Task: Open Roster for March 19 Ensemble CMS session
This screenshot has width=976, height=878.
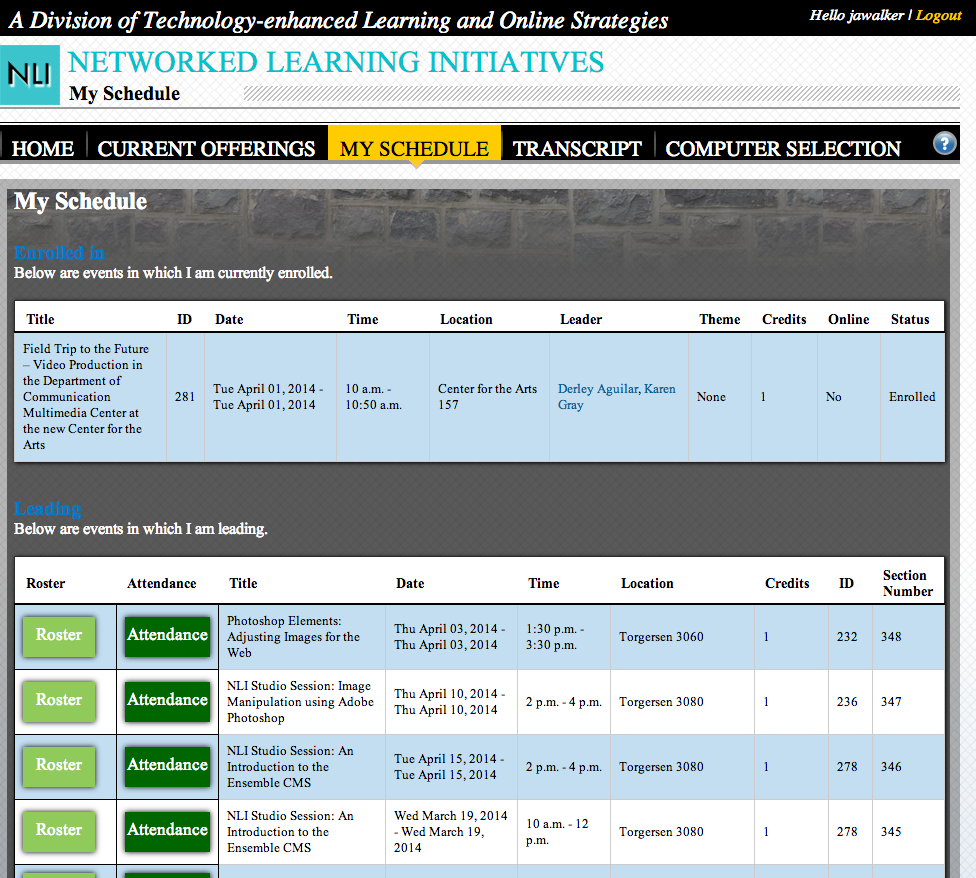Action: pos(59,831)
